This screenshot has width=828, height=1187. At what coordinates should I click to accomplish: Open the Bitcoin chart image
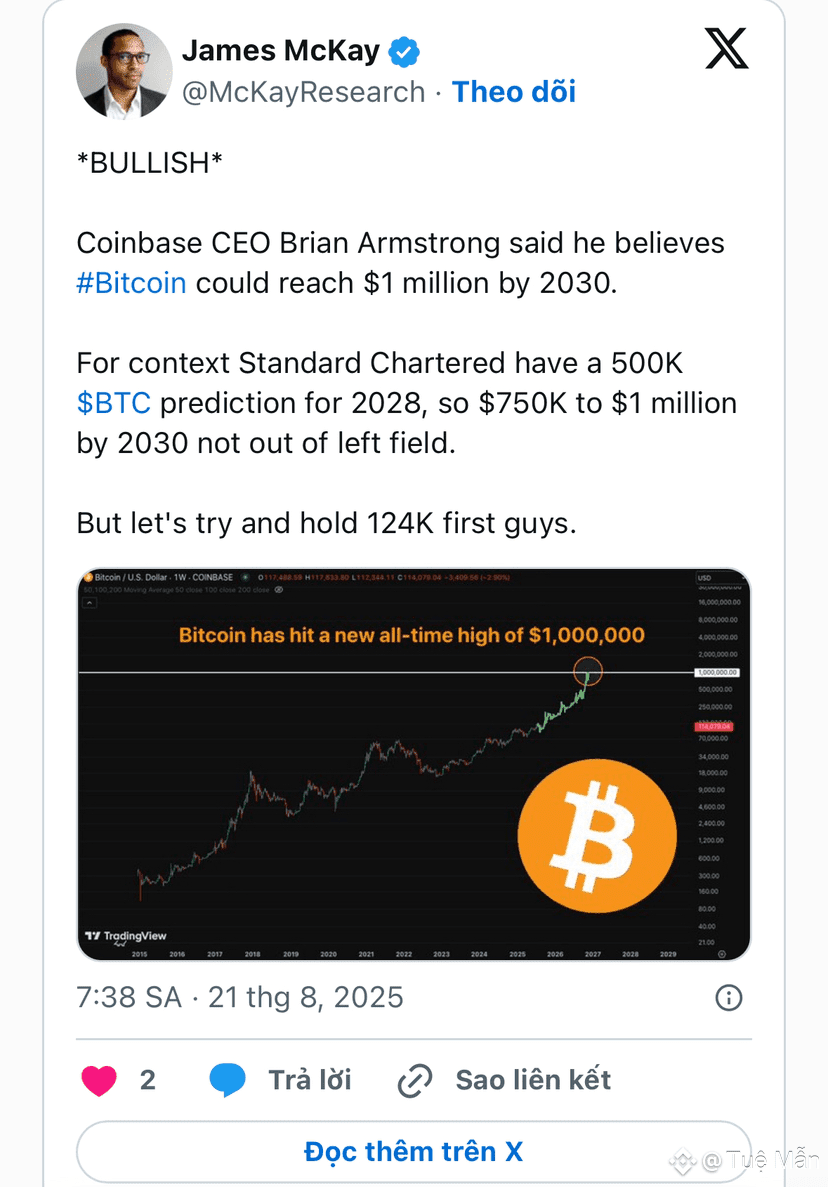click(413, 765)
